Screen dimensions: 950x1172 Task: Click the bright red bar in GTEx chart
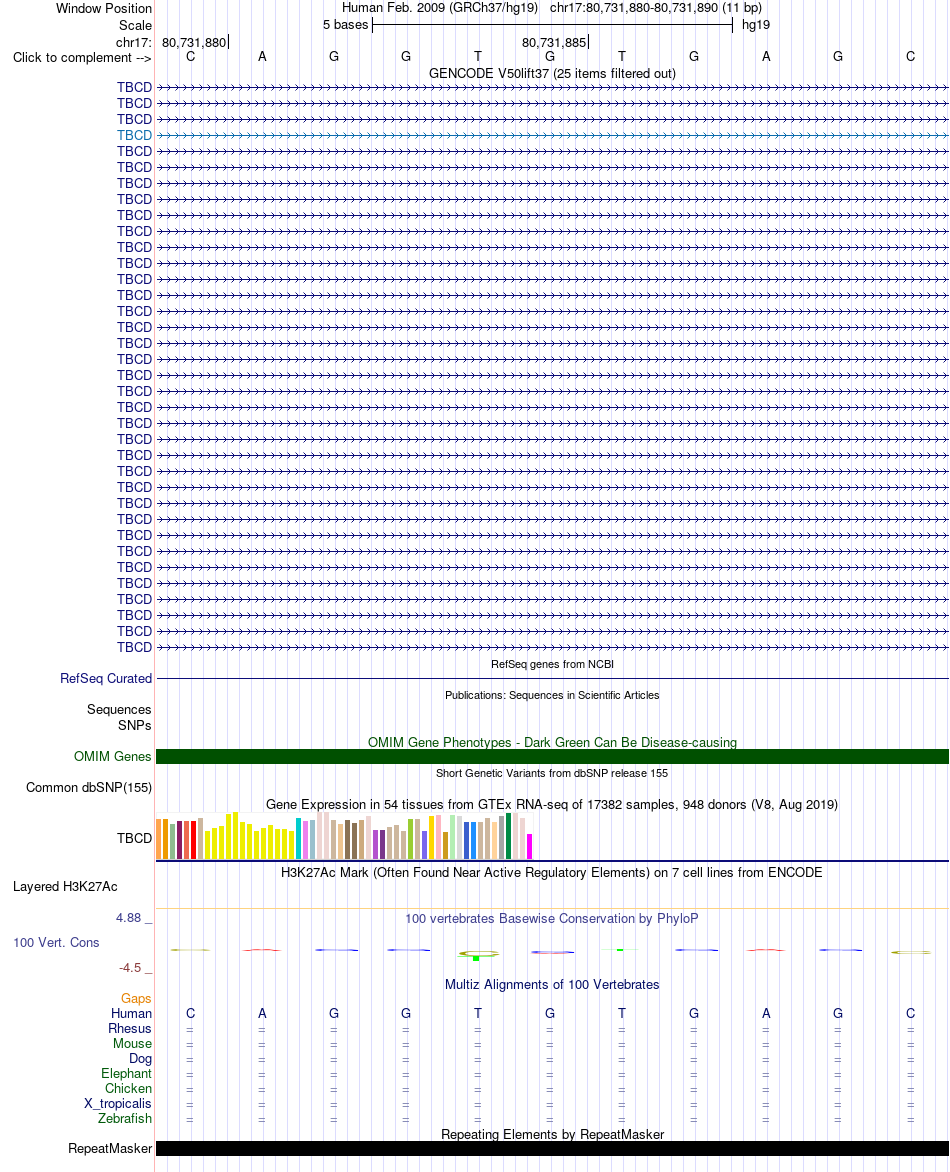click(x=194, y=840)
